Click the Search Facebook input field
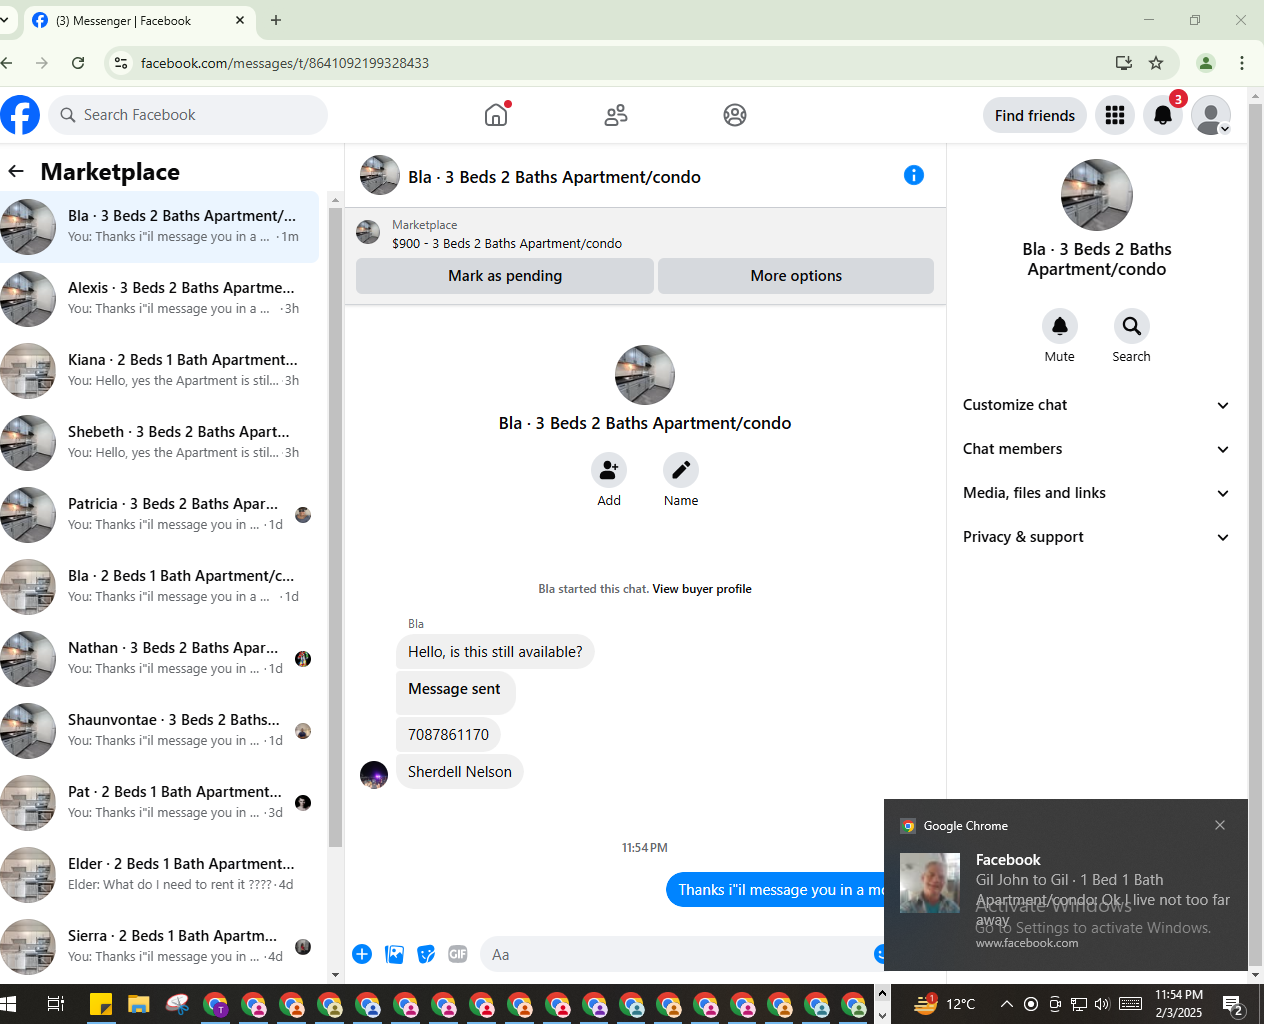 (188, 115)
